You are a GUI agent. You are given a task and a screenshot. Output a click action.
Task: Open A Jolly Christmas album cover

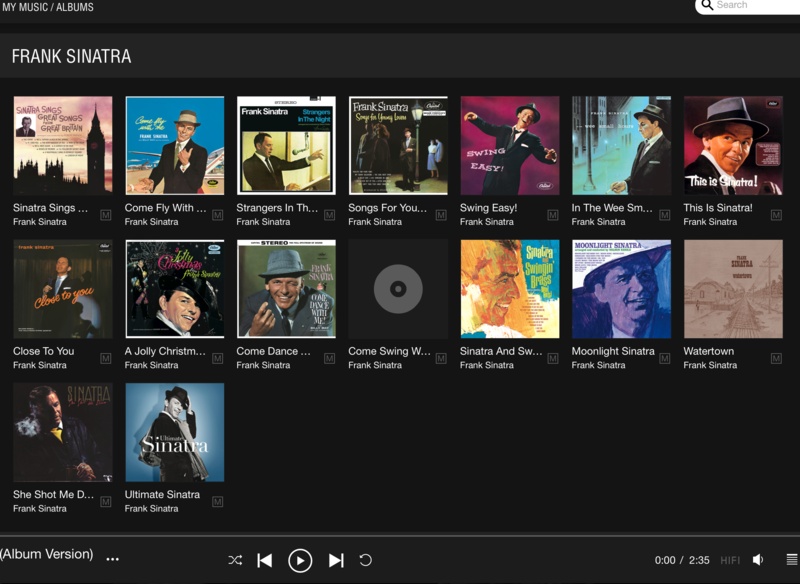[x=174, y=289]
